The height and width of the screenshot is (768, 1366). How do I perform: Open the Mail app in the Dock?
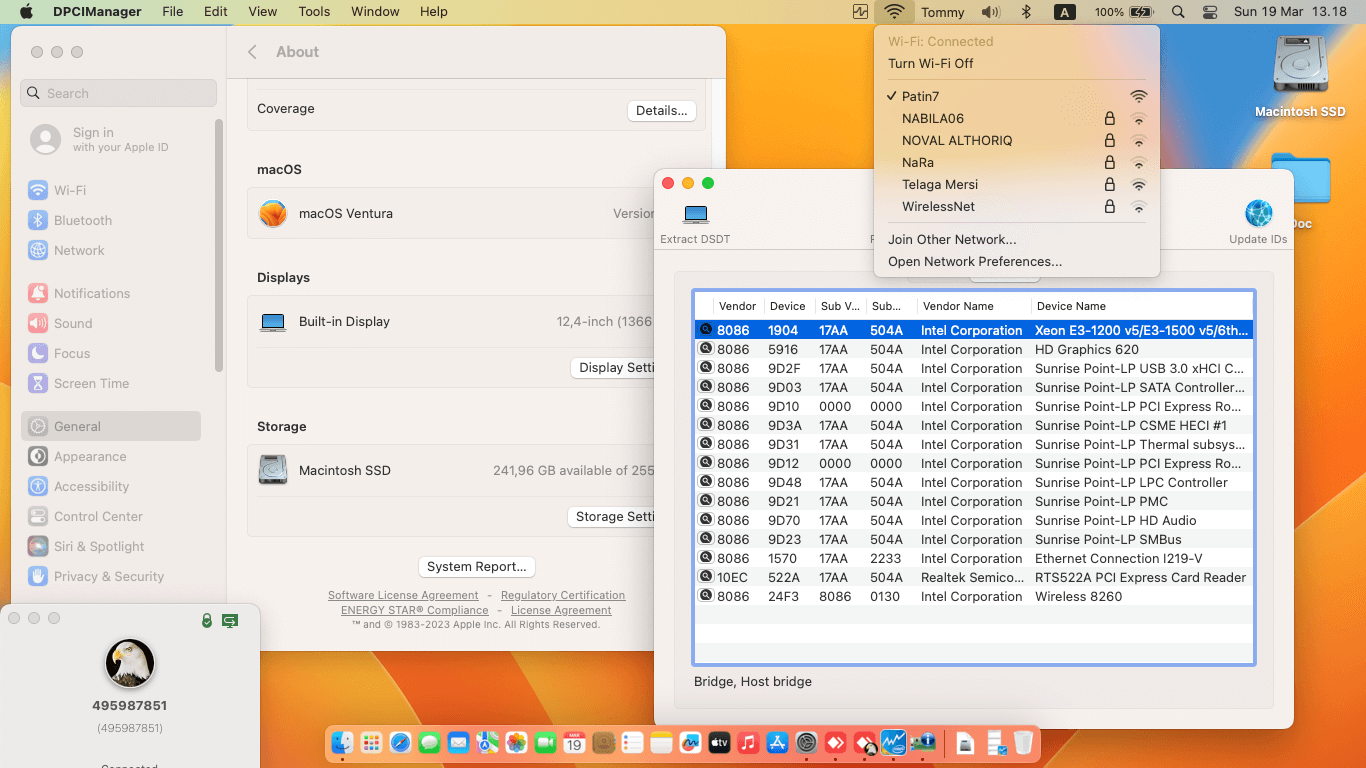point(458,743)
